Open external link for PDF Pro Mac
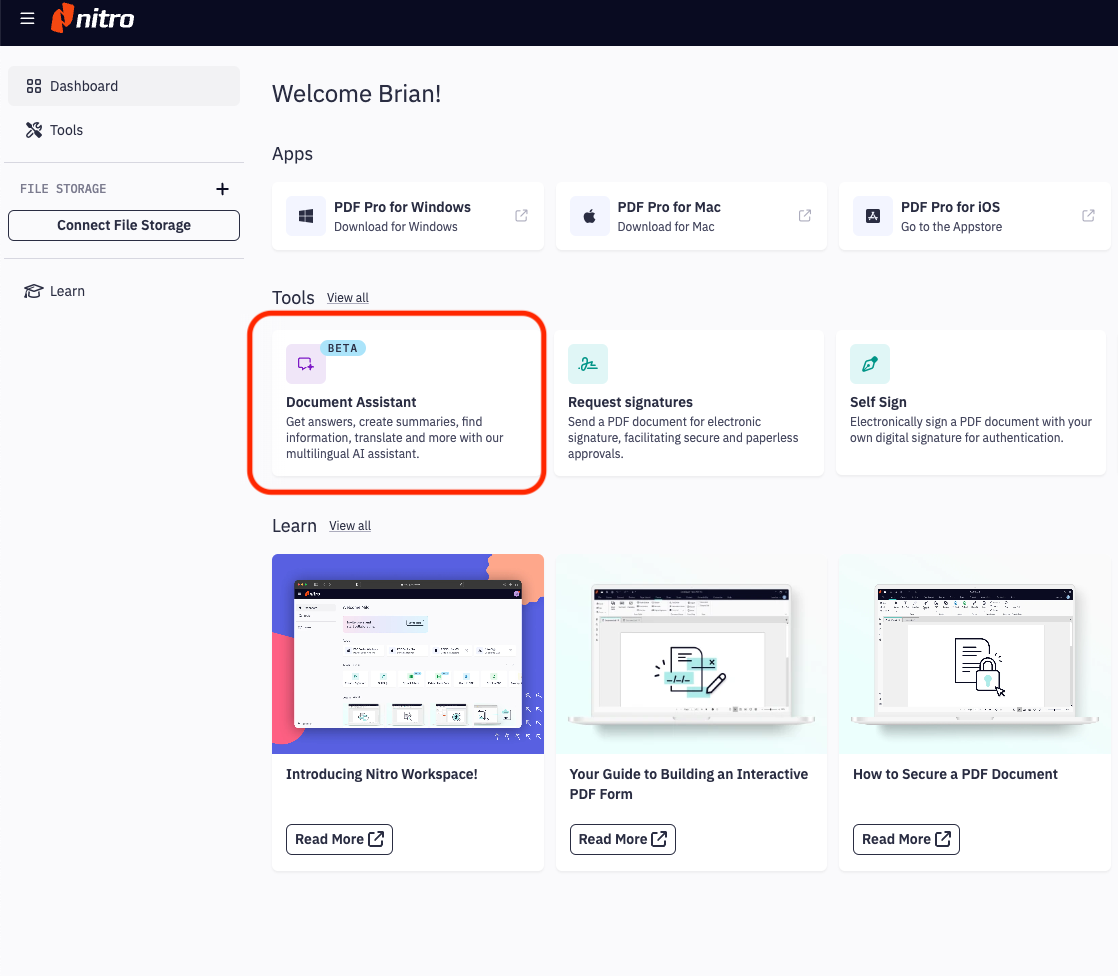This screenshot has height=976, width=1118. click(805, 216)
